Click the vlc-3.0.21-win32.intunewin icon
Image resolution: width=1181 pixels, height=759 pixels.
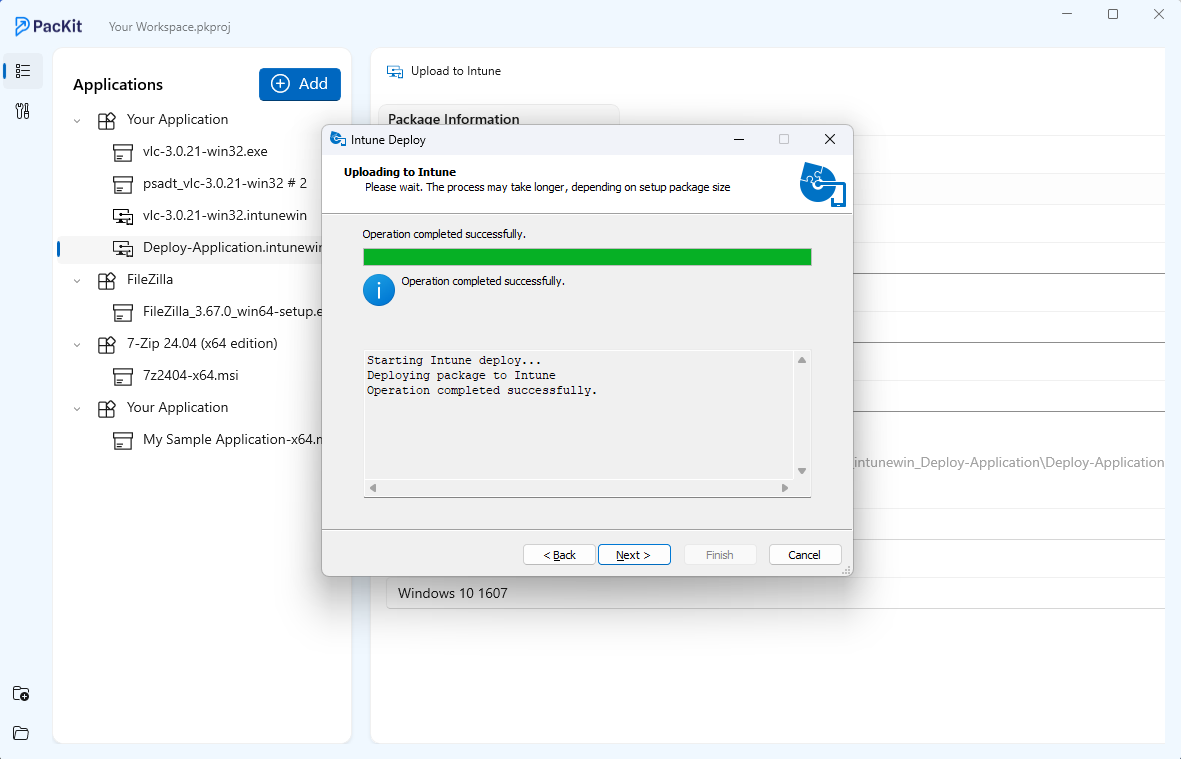123,216
